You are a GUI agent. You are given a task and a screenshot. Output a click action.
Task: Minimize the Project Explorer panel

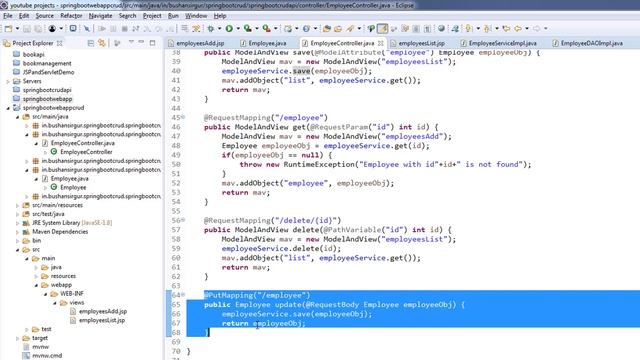click(141, 42)
